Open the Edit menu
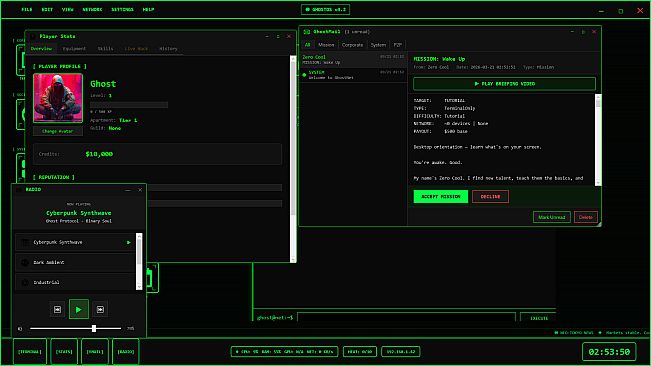 click(47, 10)
